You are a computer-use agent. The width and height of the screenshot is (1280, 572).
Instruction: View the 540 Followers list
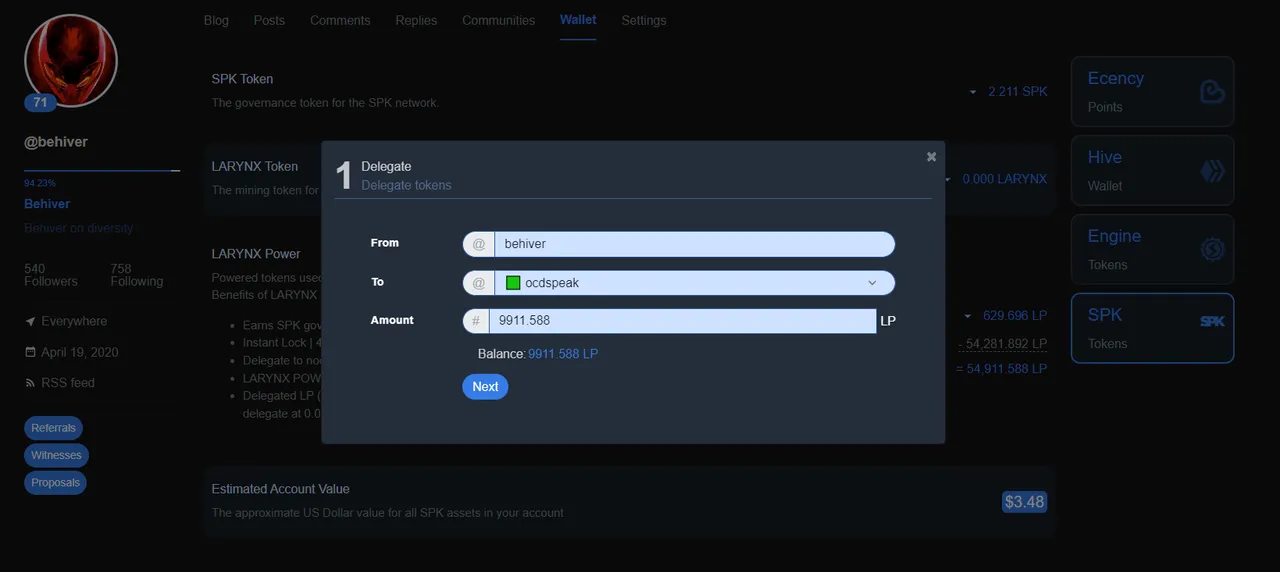click(x=50, y=275)
